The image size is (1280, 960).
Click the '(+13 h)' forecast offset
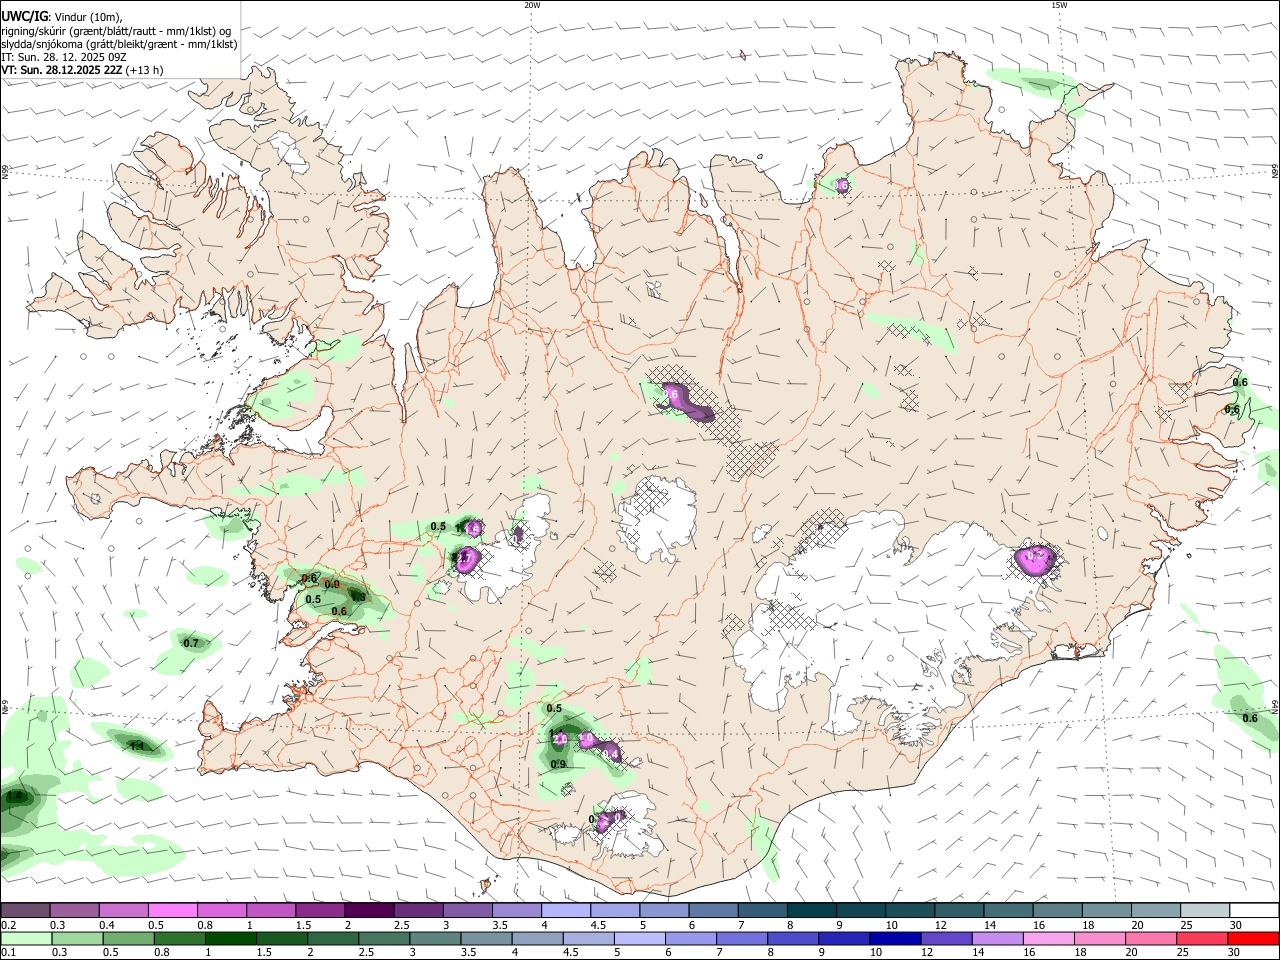(x=145, y=70)
